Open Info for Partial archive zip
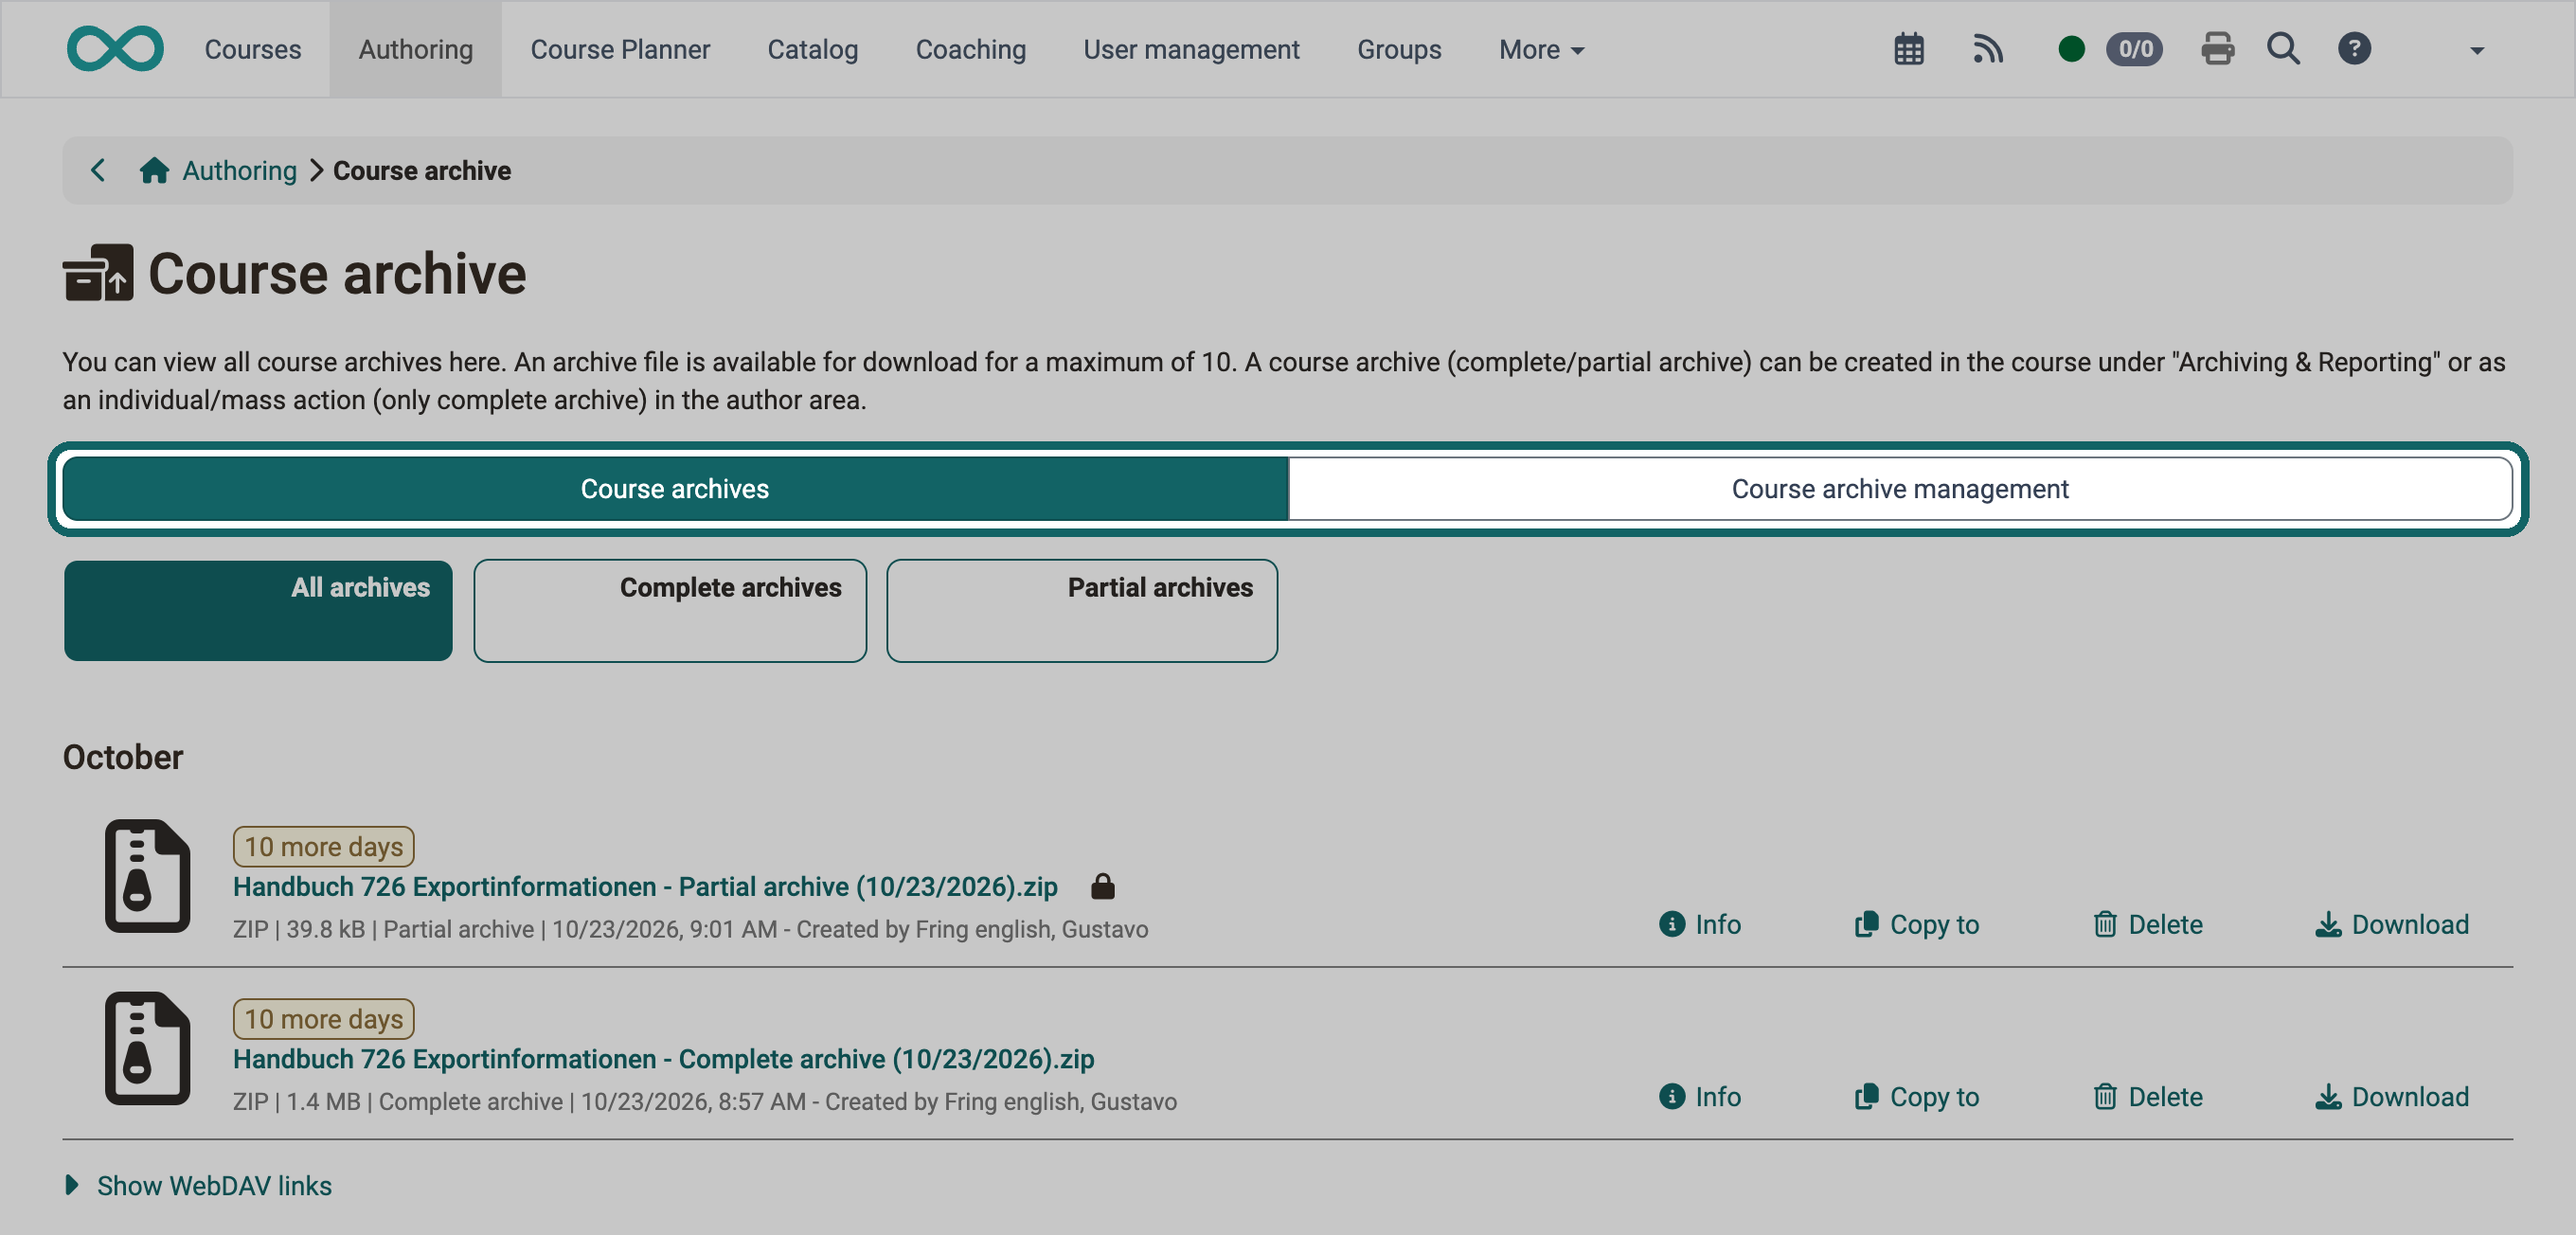This screenshot has height=1235, width=2576. pyautogui.click(x=1700, y=924)
